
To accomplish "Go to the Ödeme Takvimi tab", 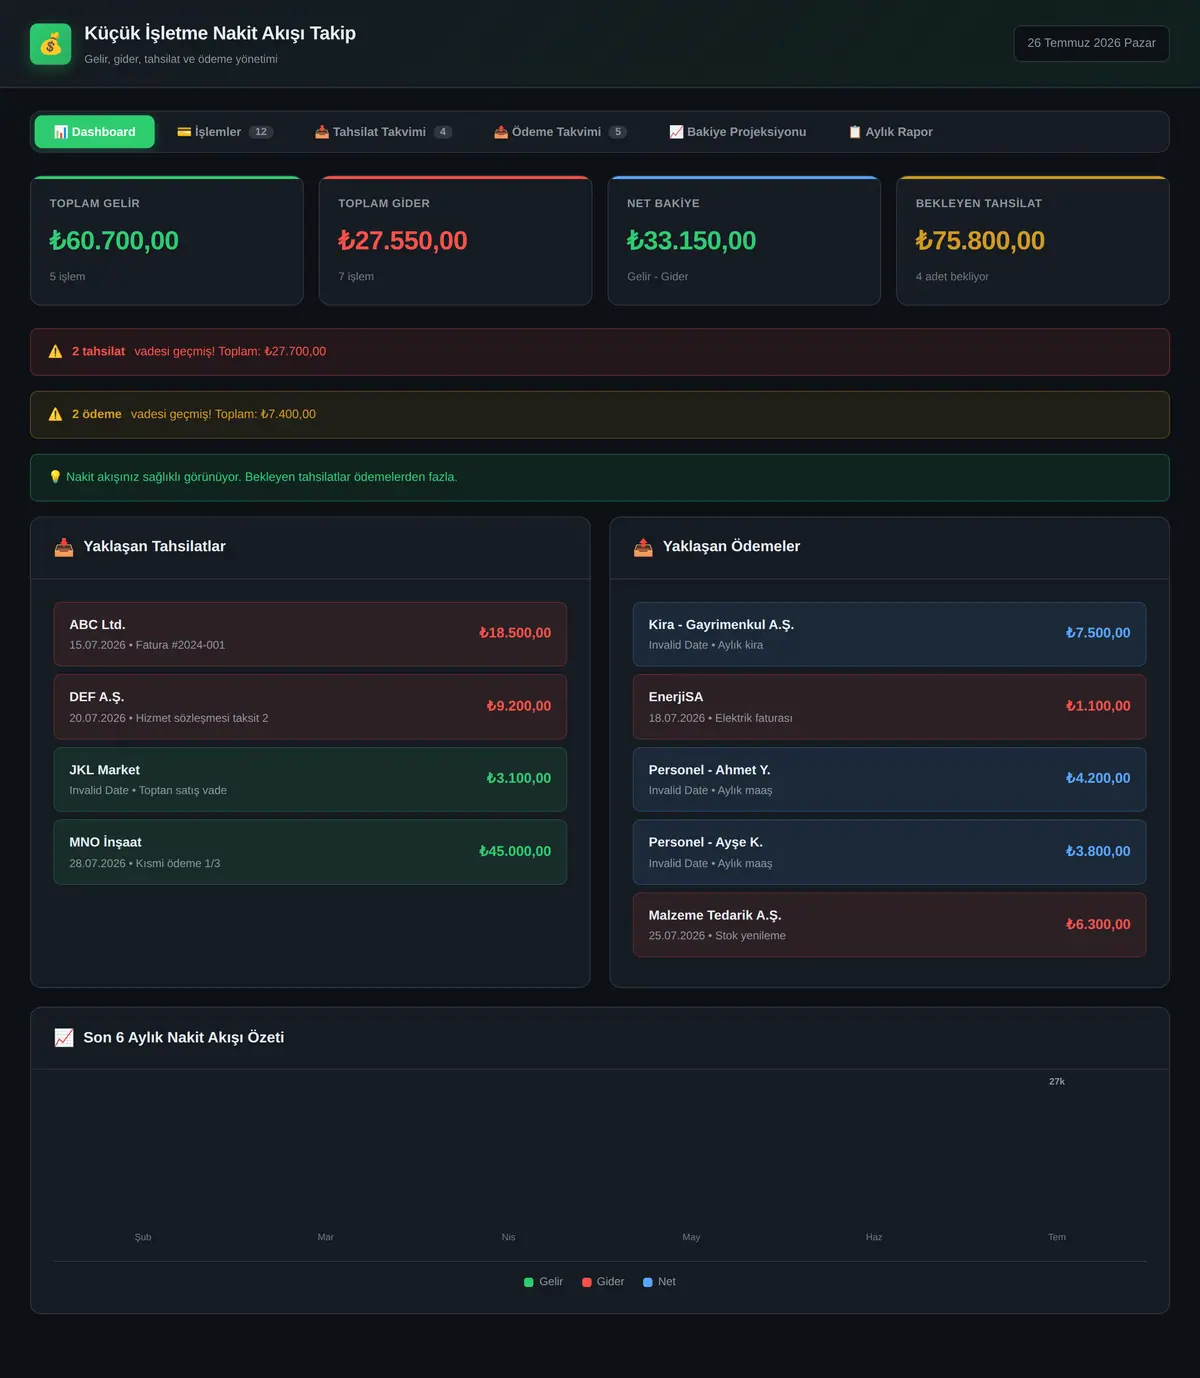I will pos(561,132).
